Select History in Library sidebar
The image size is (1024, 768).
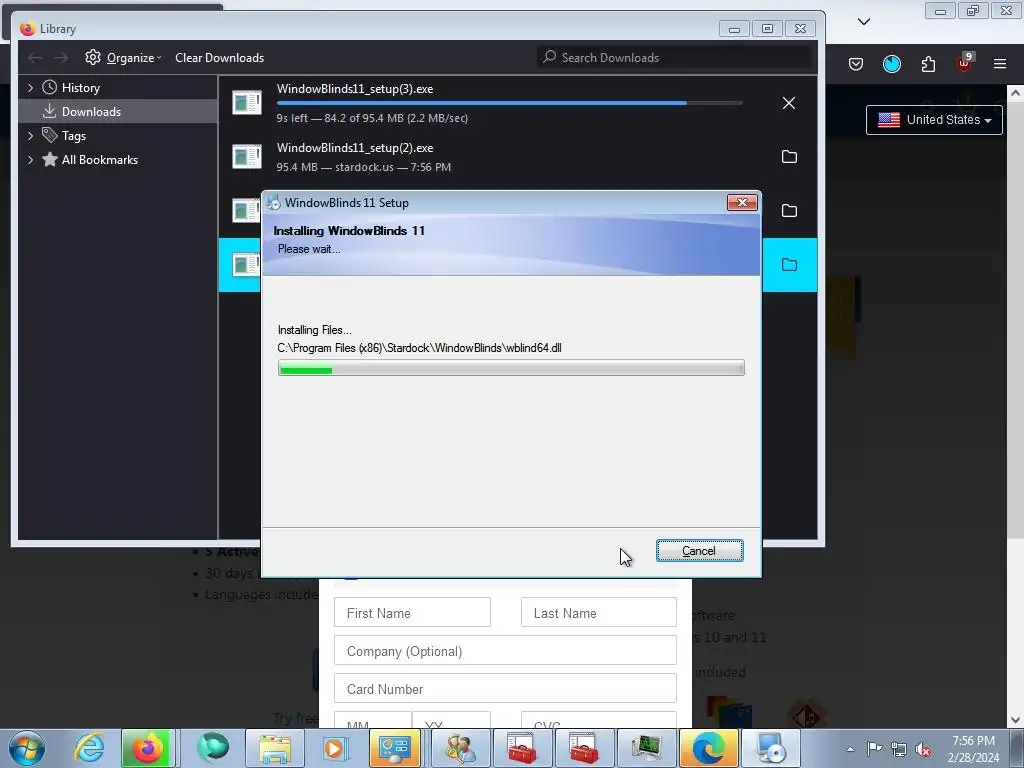80,88
